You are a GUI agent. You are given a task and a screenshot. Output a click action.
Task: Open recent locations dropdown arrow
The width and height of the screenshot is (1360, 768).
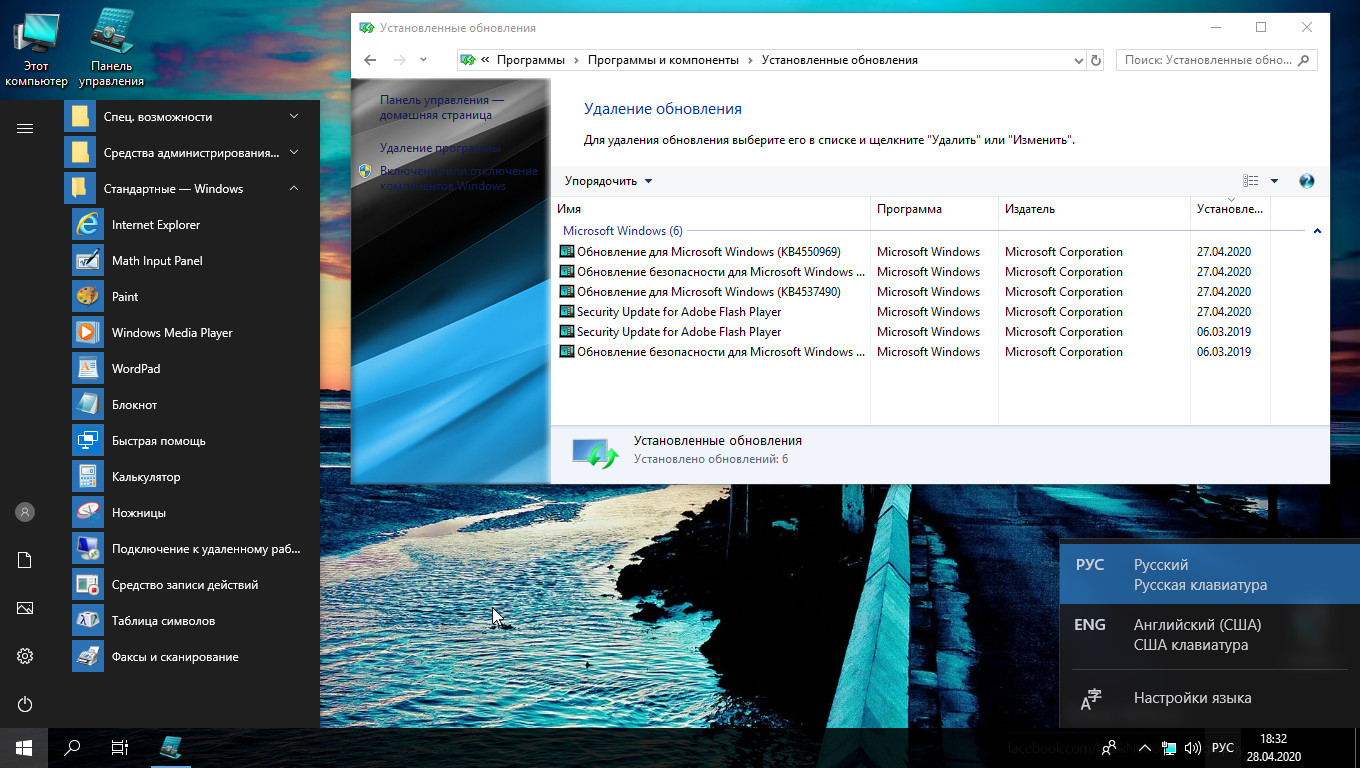point(424,60)
